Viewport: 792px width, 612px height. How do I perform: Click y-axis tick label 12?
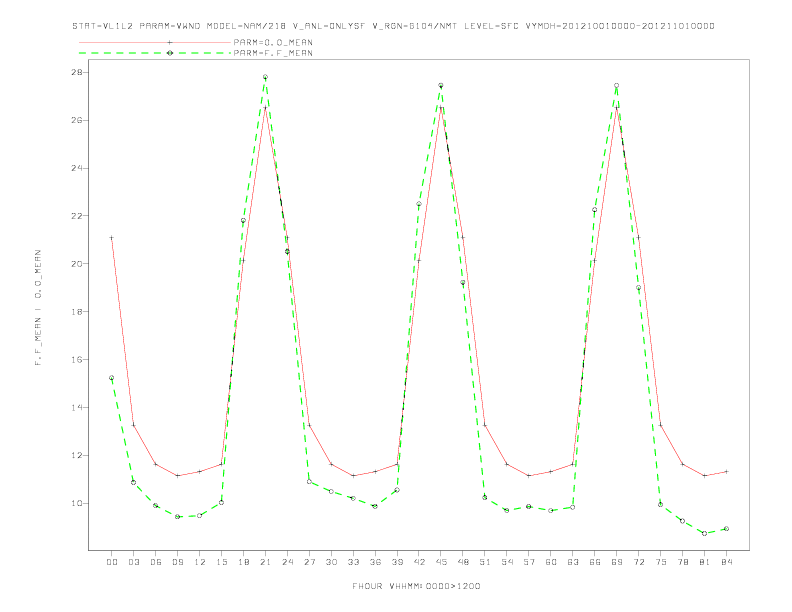tap(77, 455)
